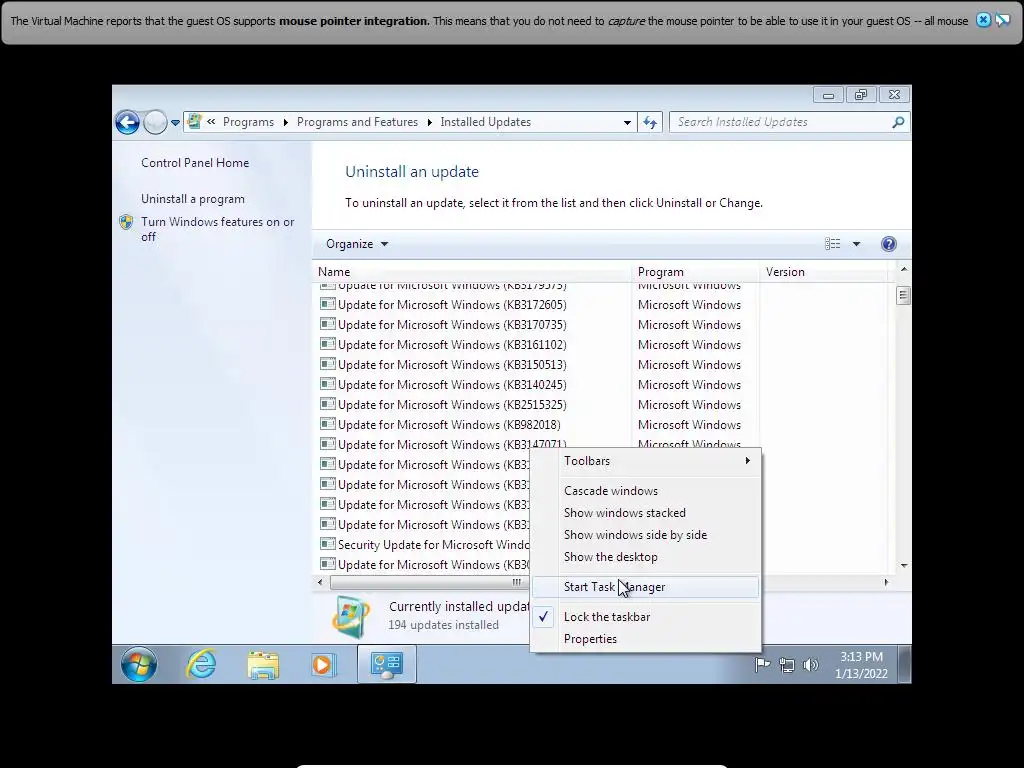
Task: Expand the Programs breadcrumb arrow
Action: pyautogui.click(x=285, y=122)
